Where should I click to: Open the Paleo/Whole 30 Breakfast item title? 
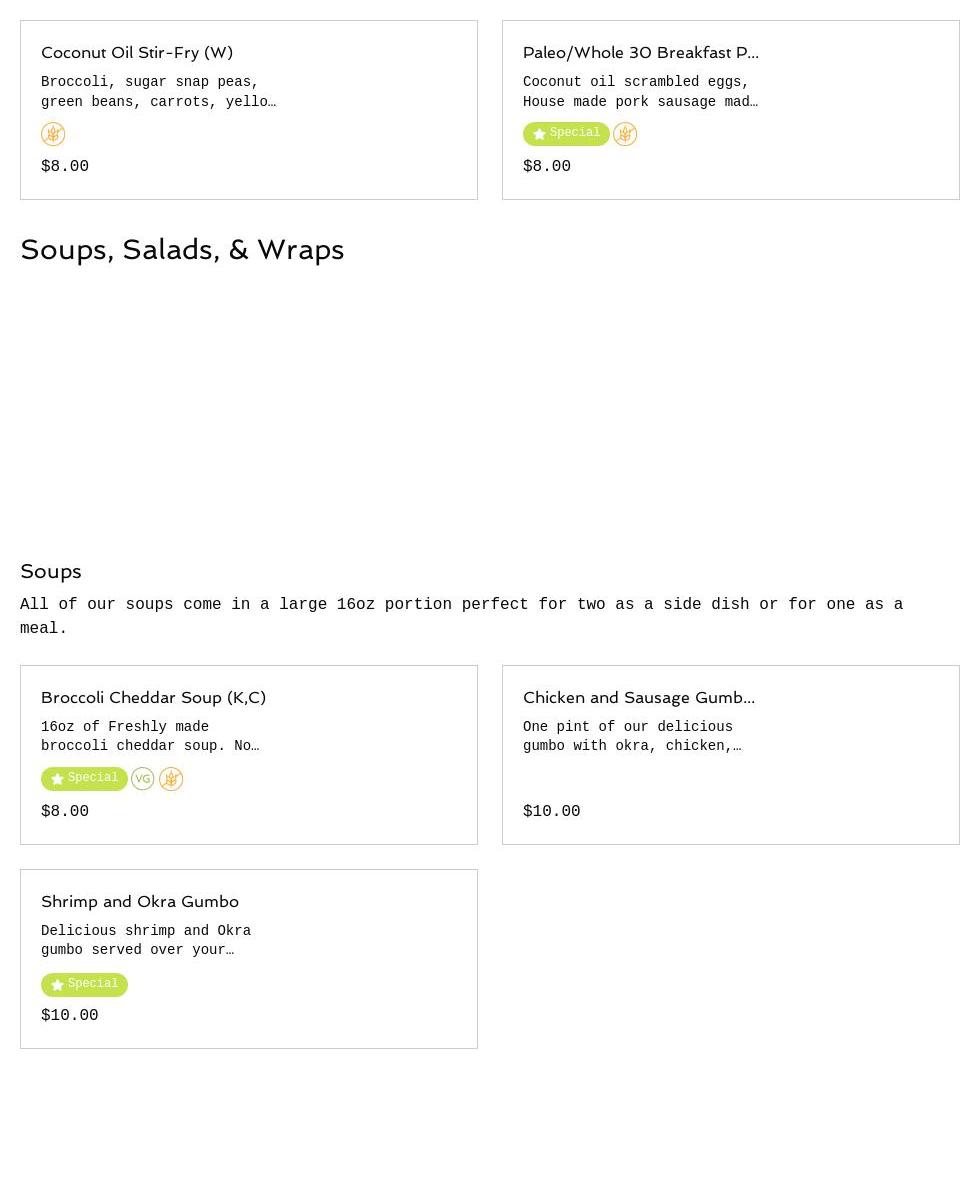click(640, 52)
